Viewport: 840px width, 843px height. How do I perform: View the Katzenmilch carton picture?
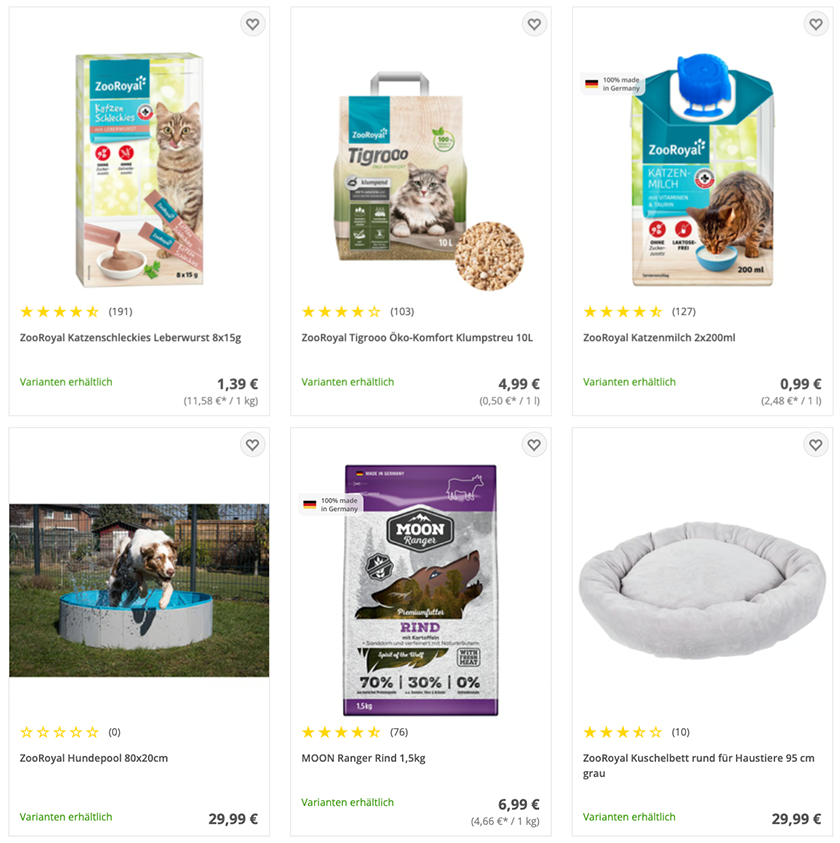(702, 169)
